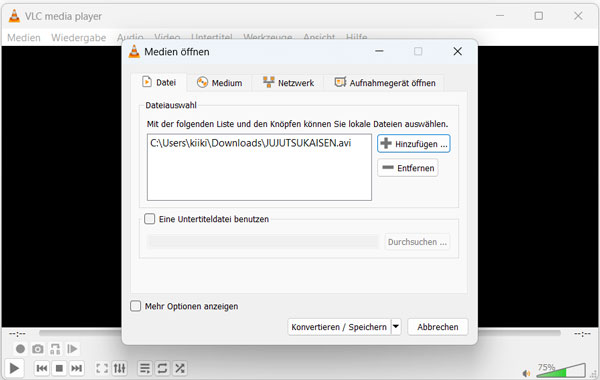Start playback with the Play button
The height and width of the screenshot is (380, 600).
tap(14, 368)
